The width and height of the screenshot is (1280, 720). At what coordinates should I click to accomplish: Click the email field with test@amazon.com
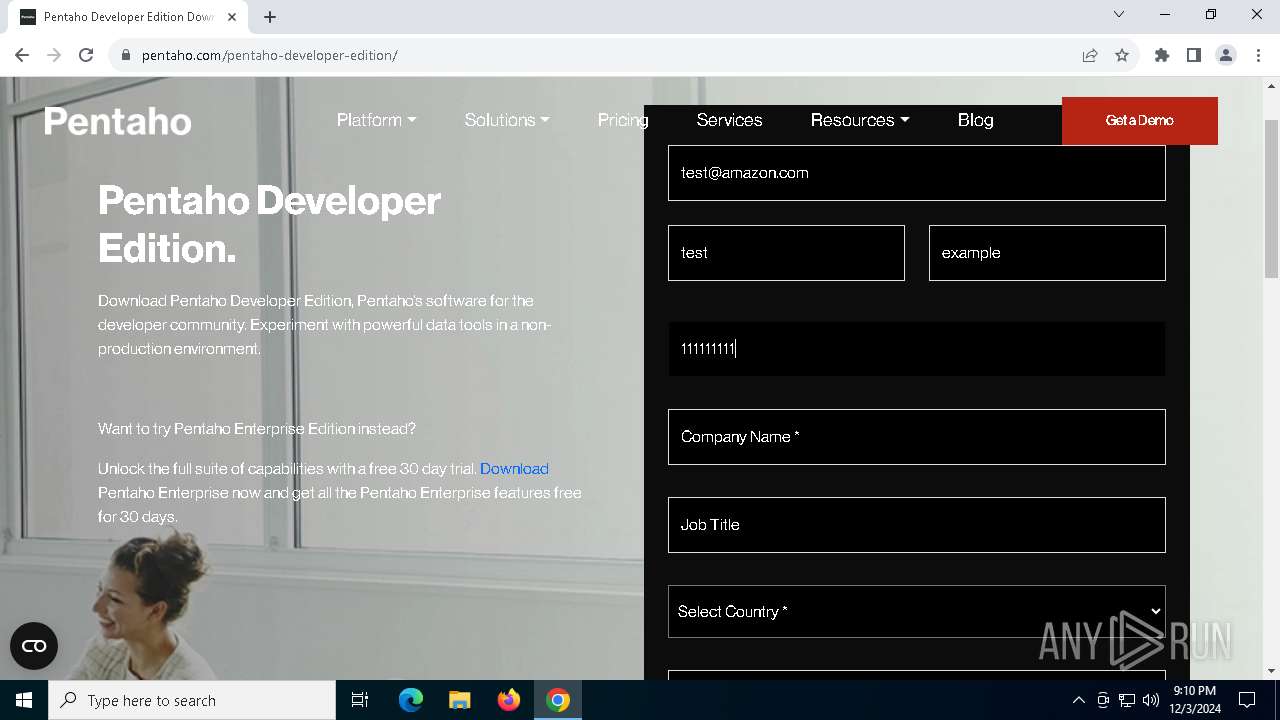click(917, 173)
